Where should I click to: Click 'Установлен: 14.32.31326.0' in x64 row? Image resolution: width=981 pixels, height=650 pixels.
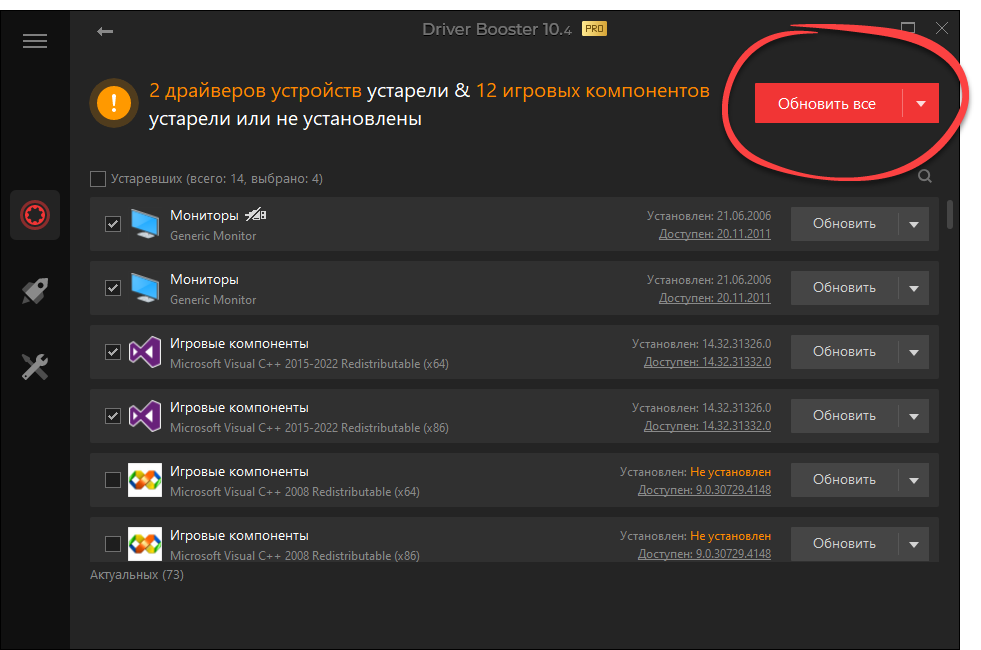pyautogui.click(x=701, y=344)
